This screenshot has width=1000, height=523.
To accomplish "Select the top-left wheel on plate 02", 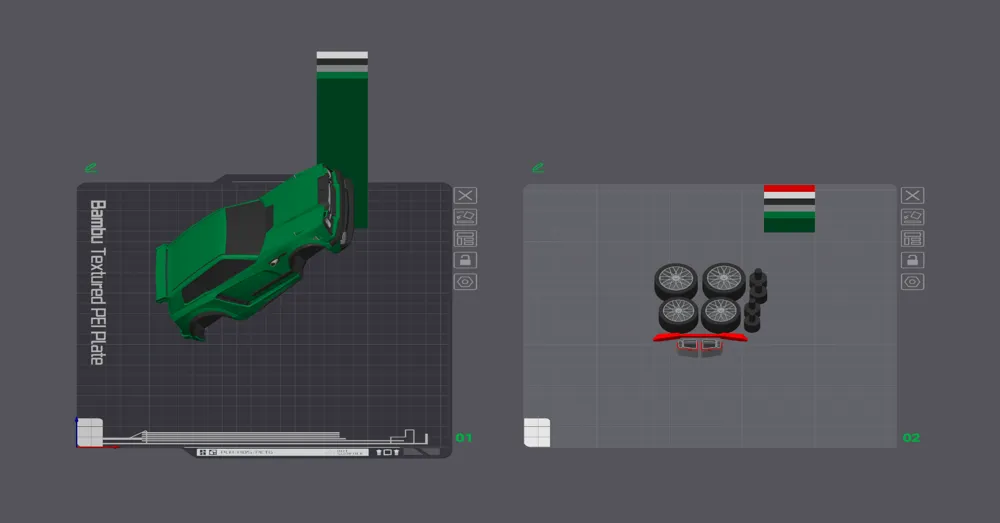I will (675, 280).
